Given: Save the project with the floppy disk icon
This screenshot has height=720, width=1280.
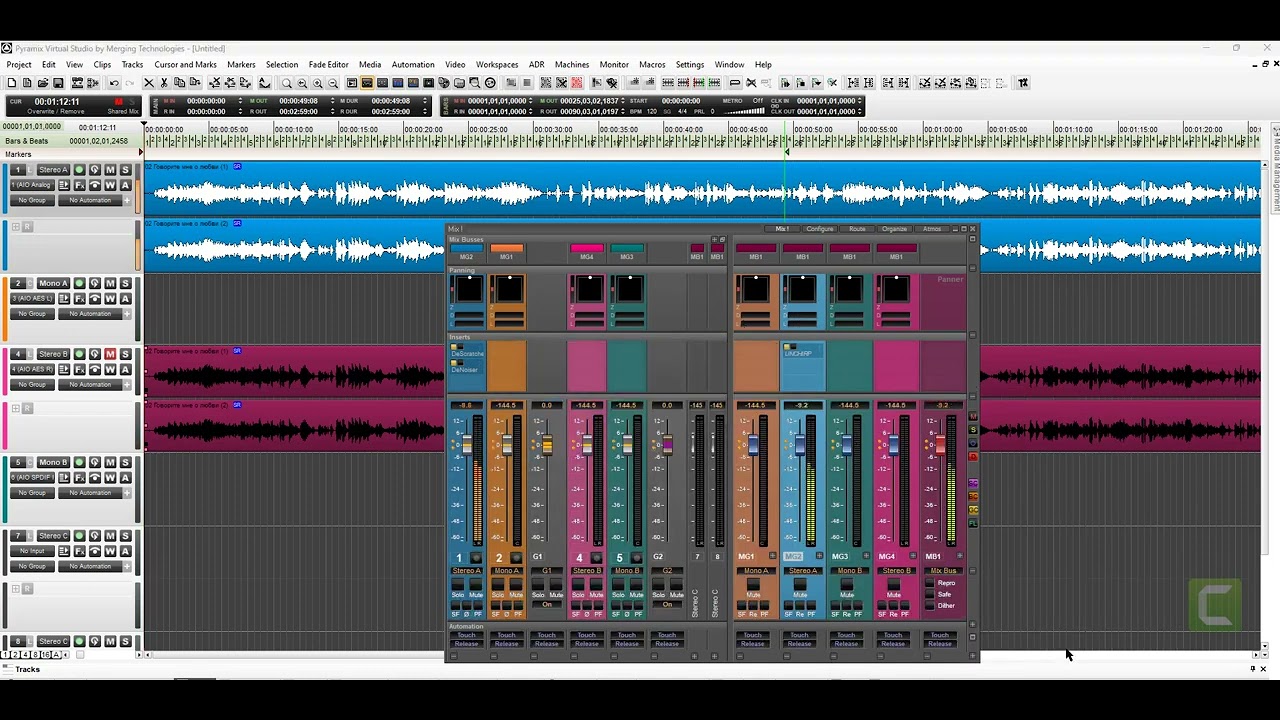Looking at the screenshot, I should tap(58, 83).
